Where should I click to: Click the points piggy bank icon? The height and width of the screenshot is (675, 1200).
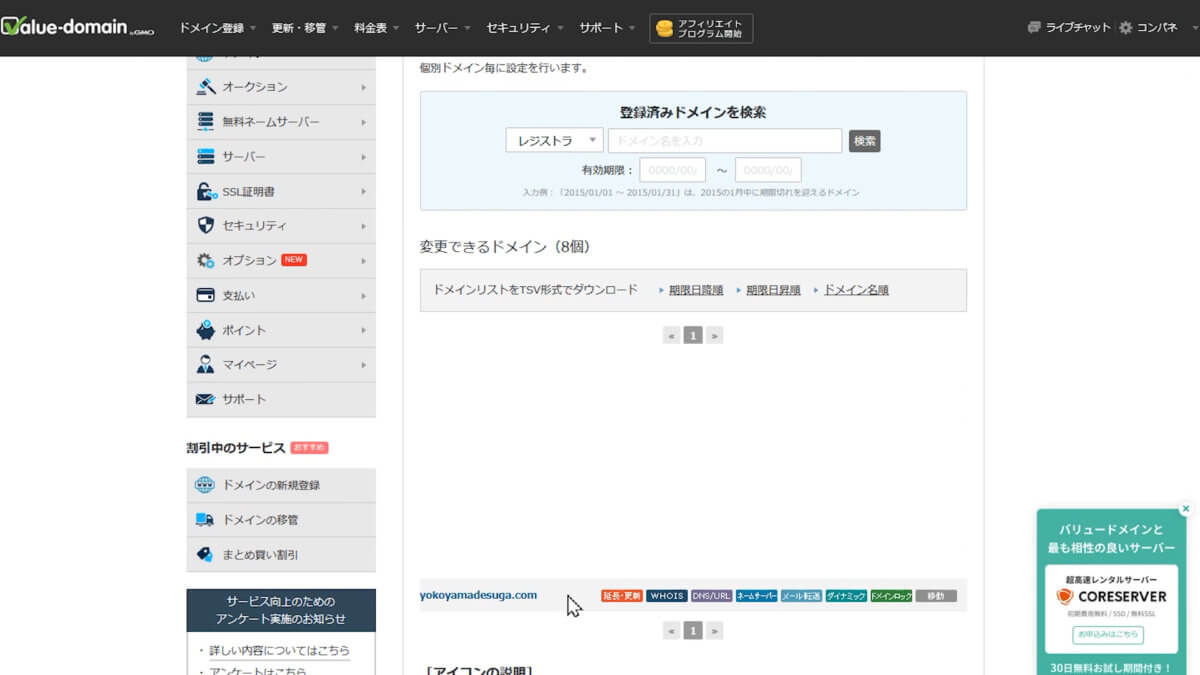(x=206, y=330)
